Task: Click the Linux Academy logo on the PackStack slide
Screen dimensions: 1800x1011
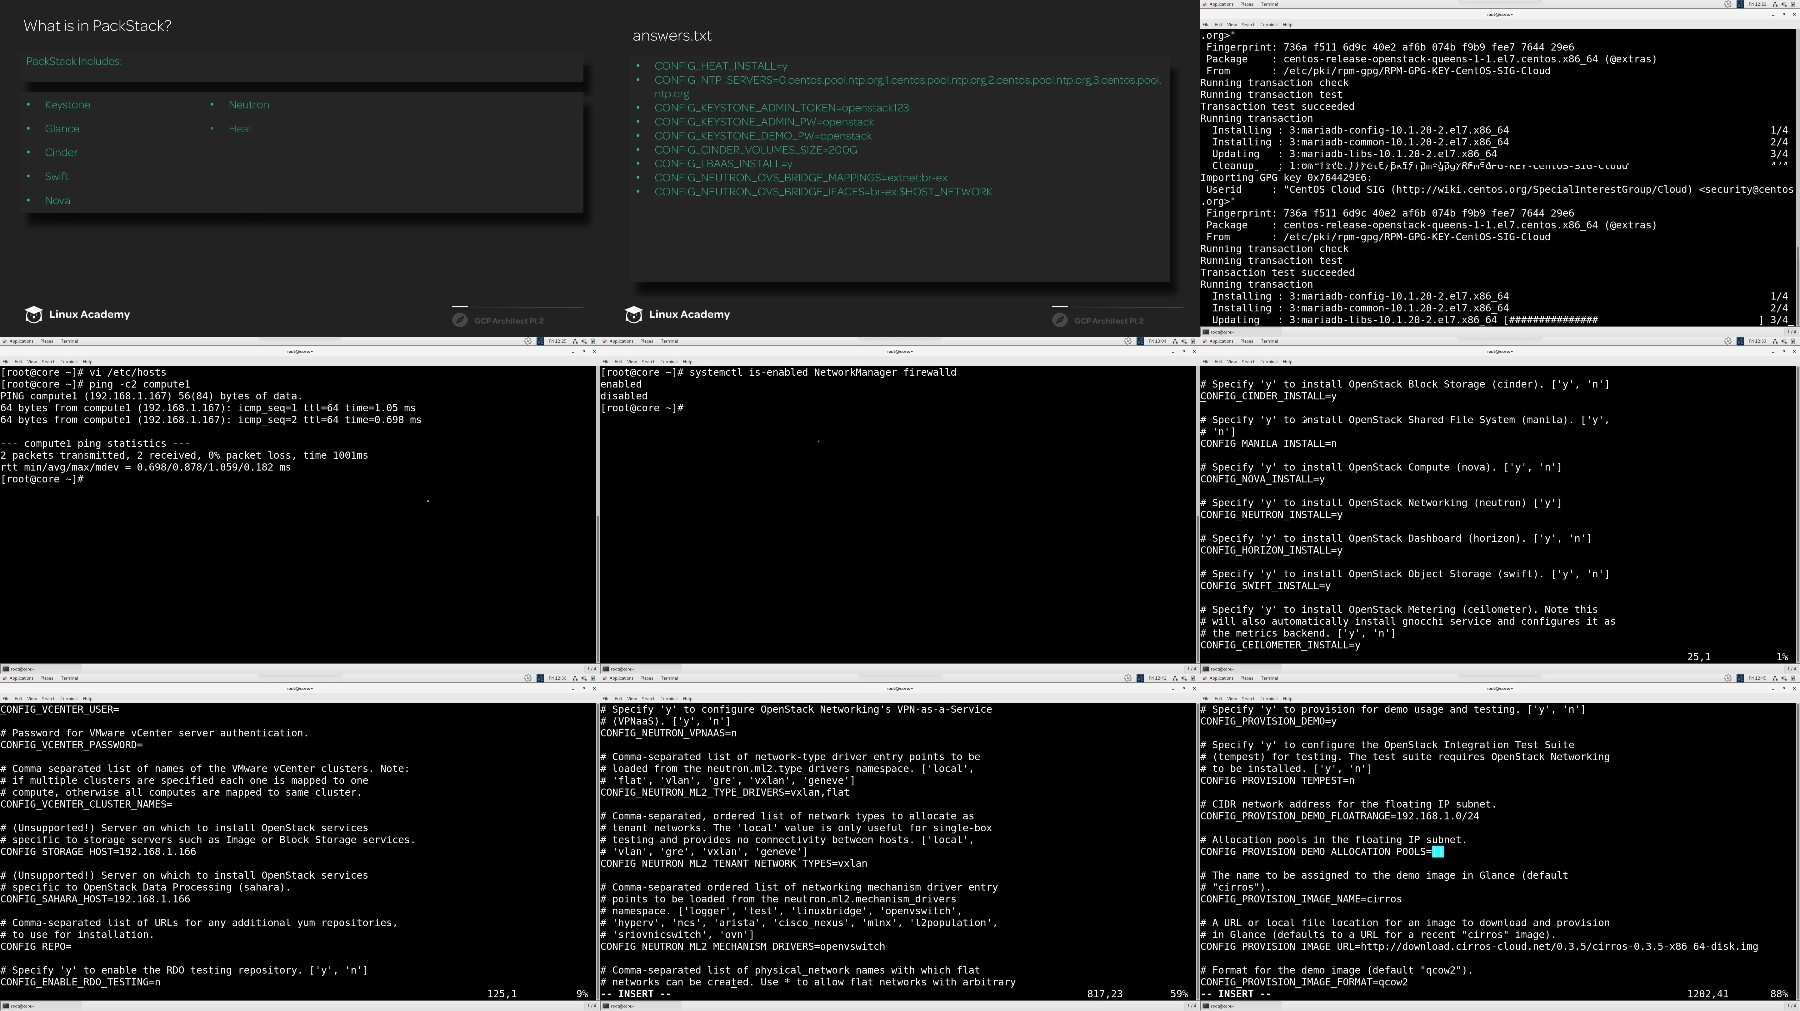Action: click(x=77, y=314)
